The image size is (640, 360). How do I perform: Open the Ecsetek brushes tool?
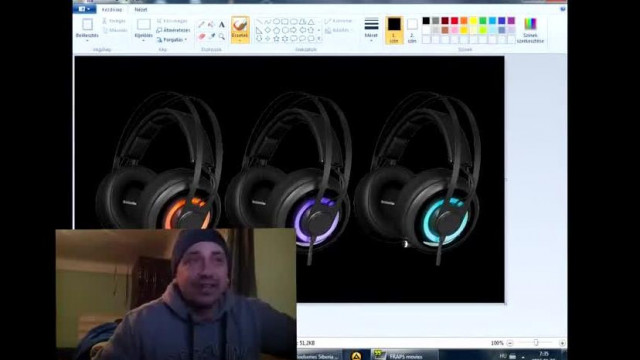pos(240,30)
